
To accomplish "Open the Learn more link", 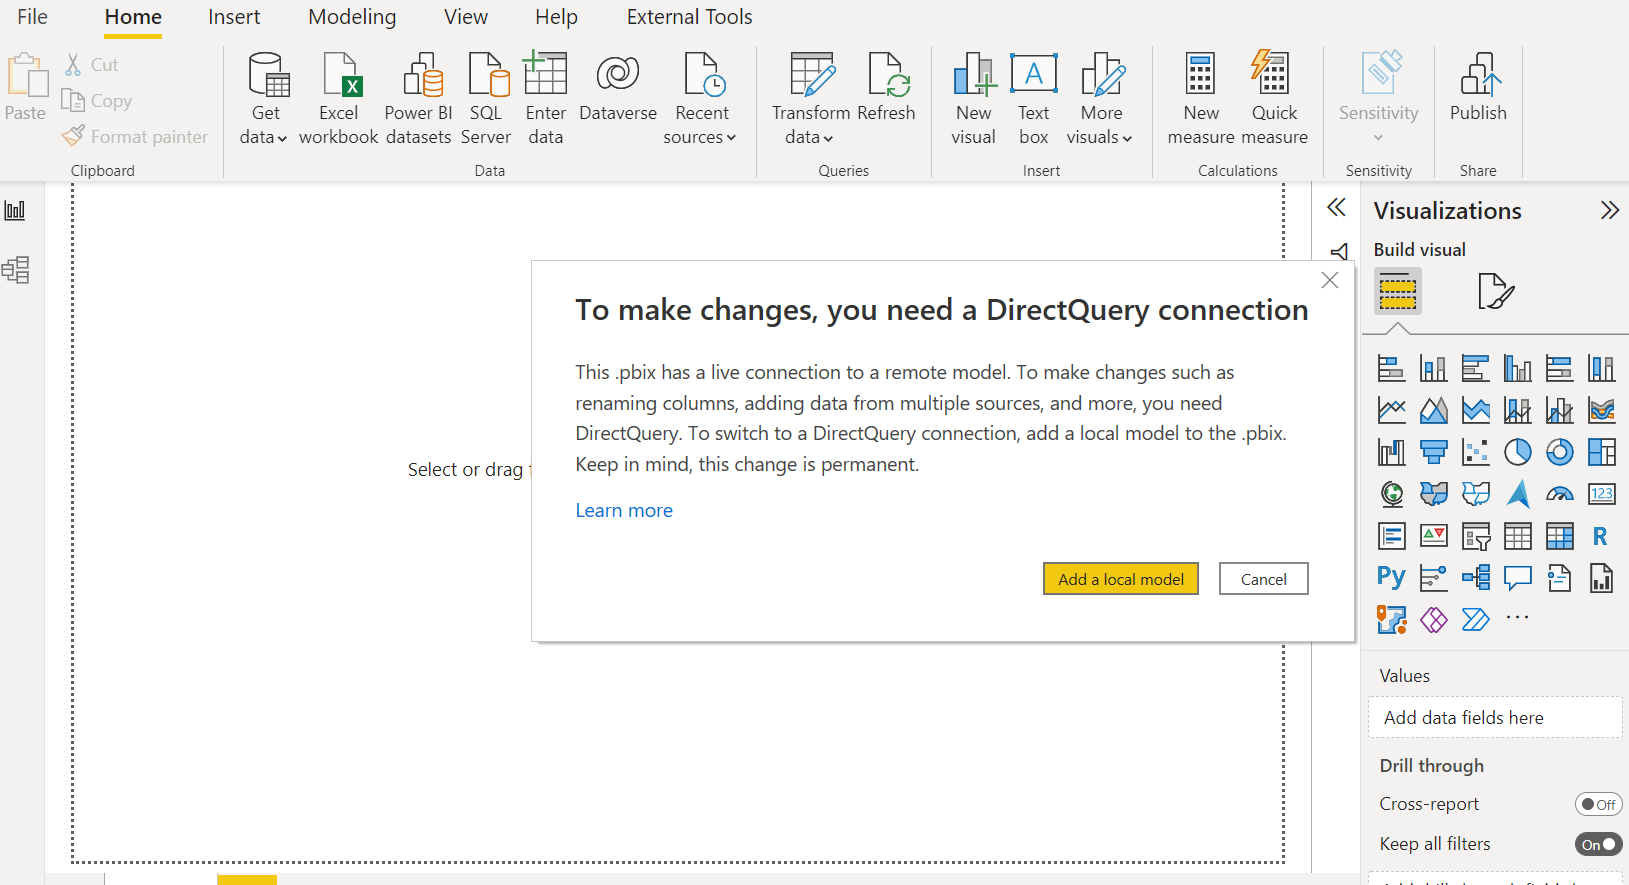I will point(624,511).
